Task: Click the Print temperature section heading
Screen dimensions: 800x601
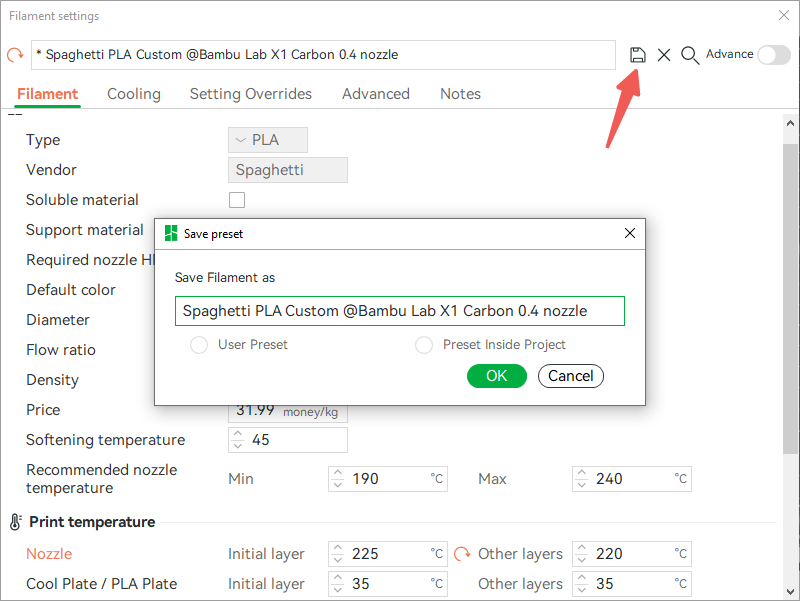Action: 92,522
